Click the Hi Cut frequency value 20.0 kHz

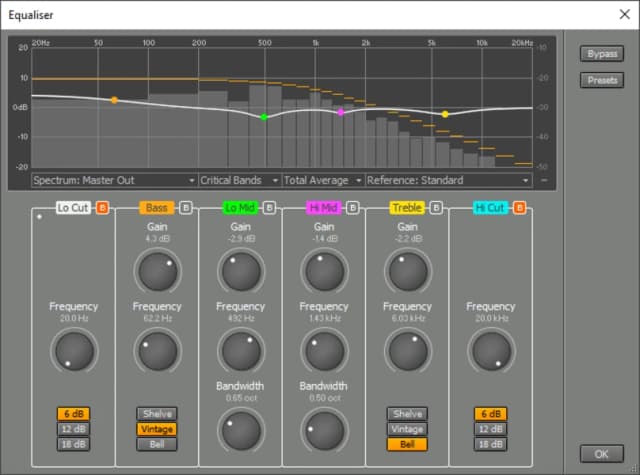point(491,318)
